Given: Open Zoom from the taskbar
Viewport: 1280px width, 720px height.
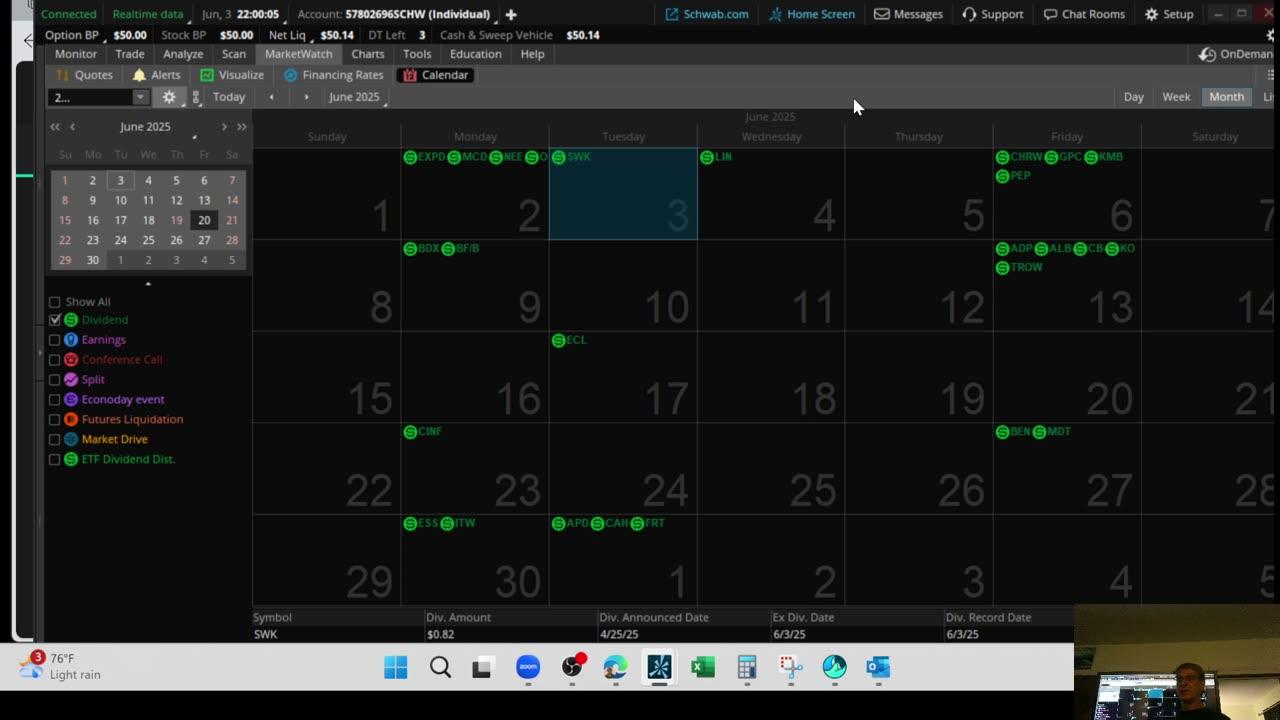Looking at the screenshot, I should point(528,667).
